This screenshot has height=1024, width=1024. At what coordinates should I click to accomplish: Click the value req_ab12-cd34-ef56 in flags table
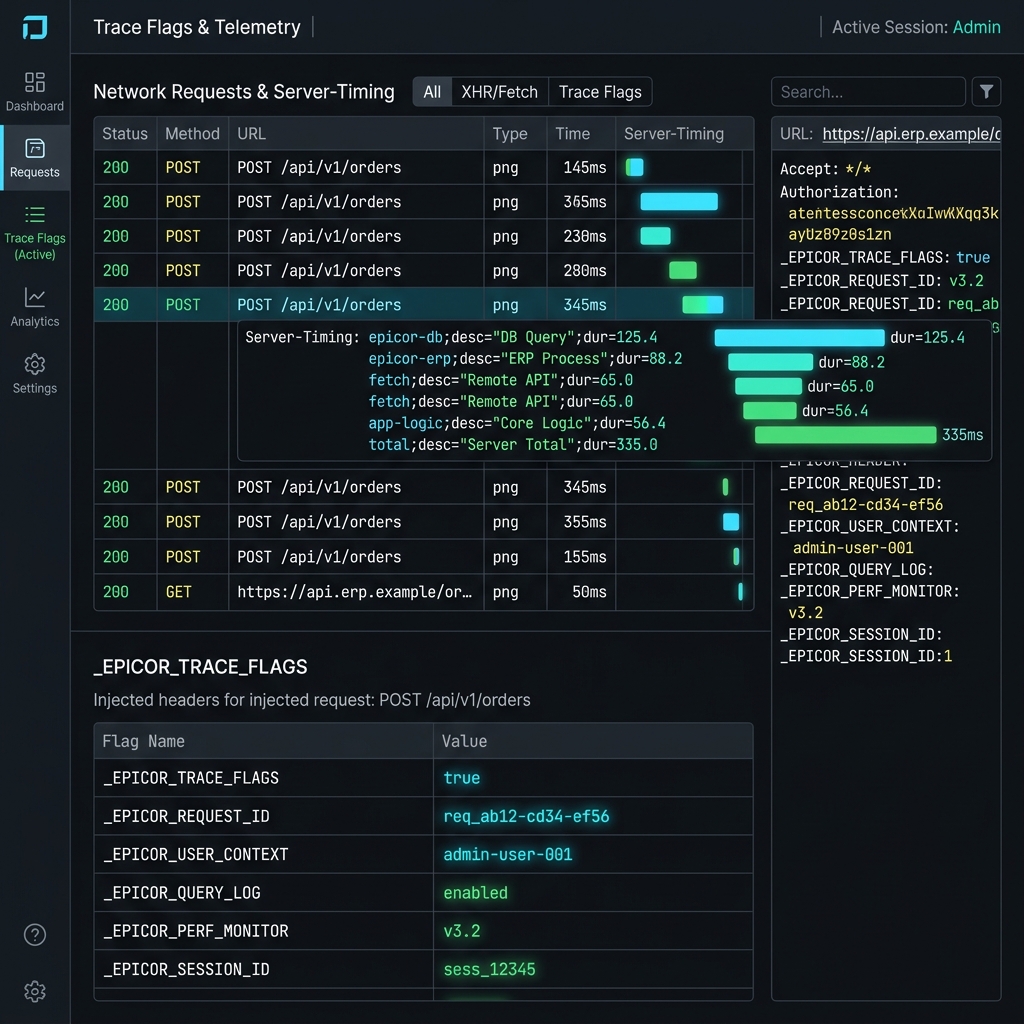[526, 816]
